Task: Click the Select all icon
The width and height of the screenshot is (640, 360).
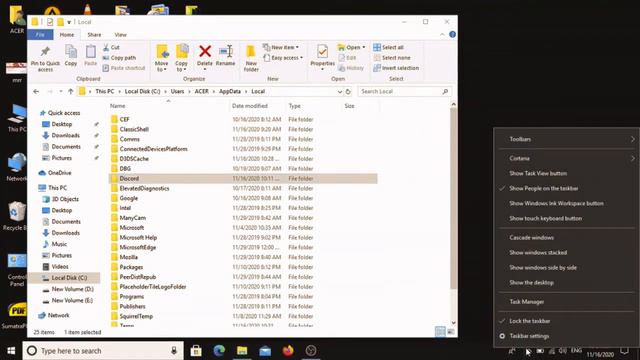Action: pos(377,47)
